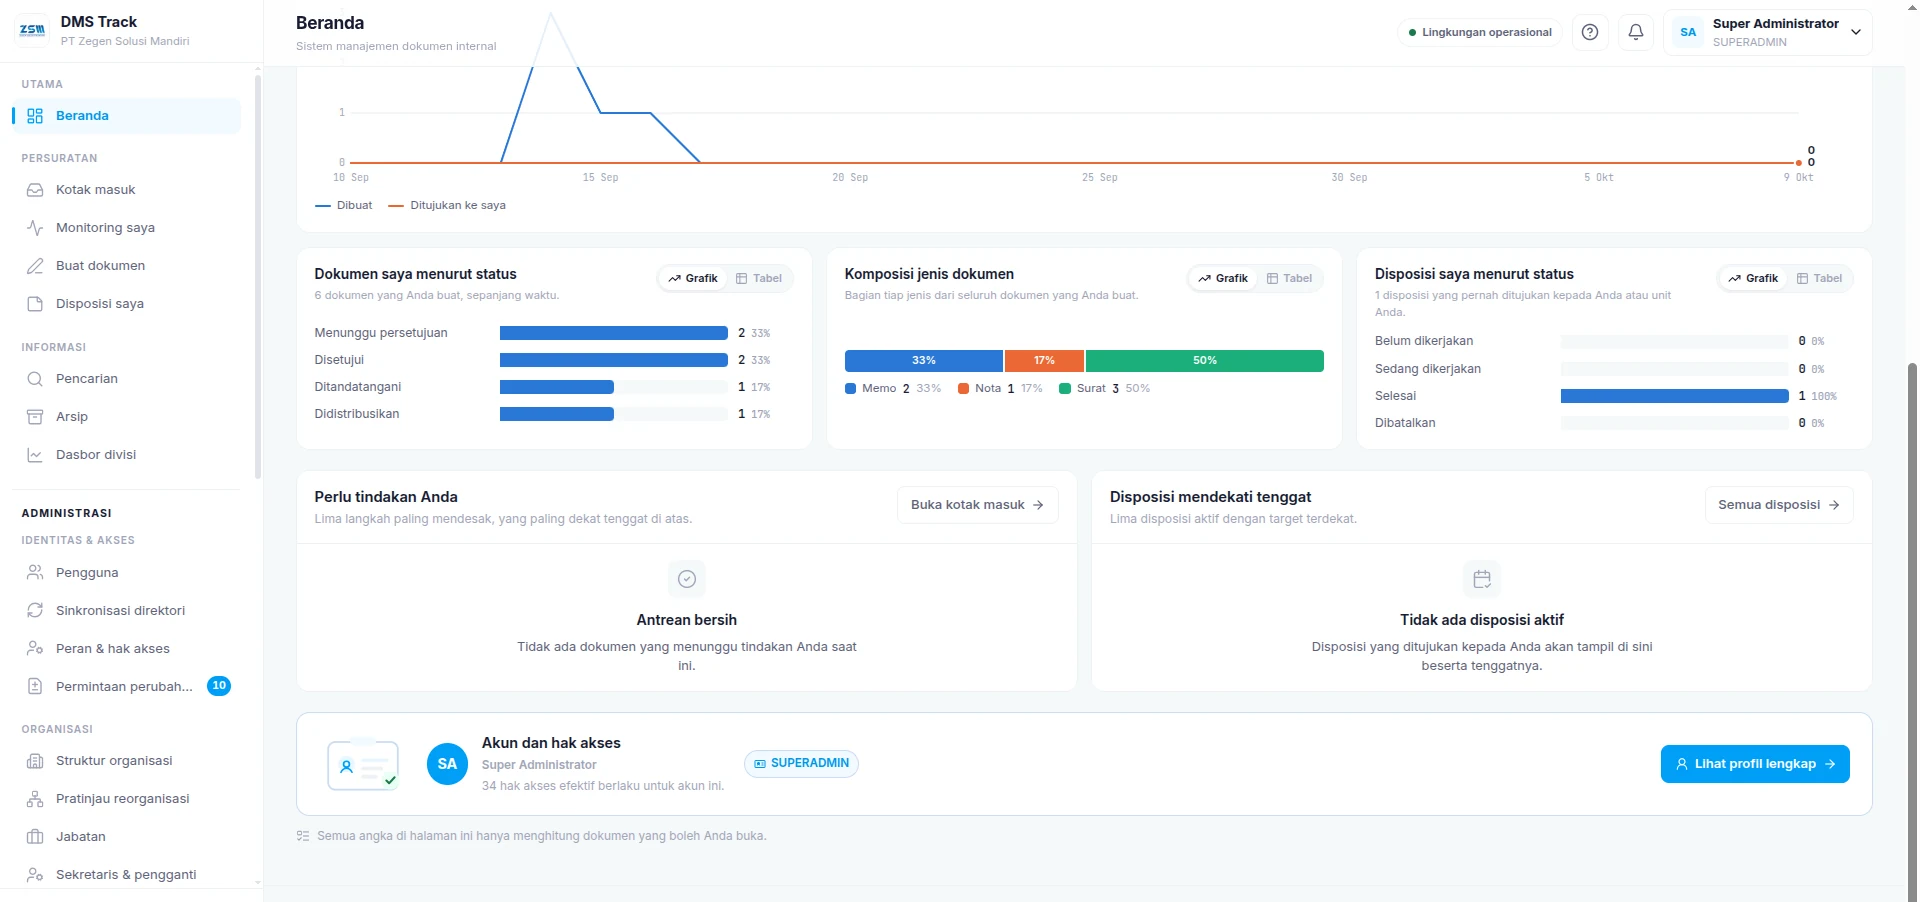Click the Semua disposisi button
Screen dimensions: 1920x902
click(1779, 505)
